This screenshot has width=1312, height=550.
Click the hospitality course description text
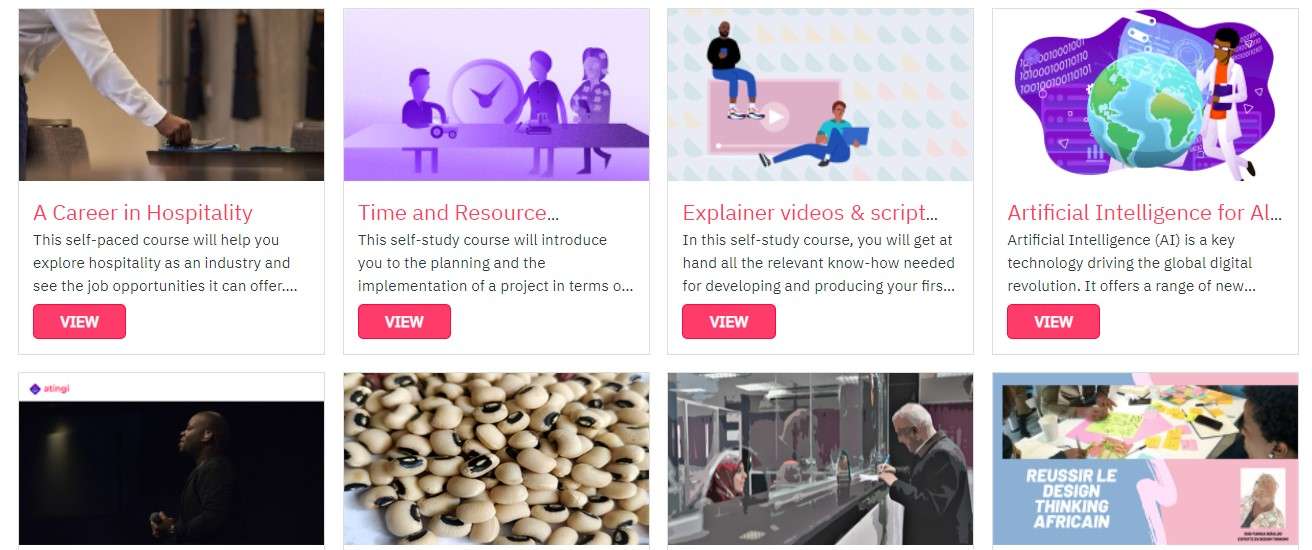165,263
